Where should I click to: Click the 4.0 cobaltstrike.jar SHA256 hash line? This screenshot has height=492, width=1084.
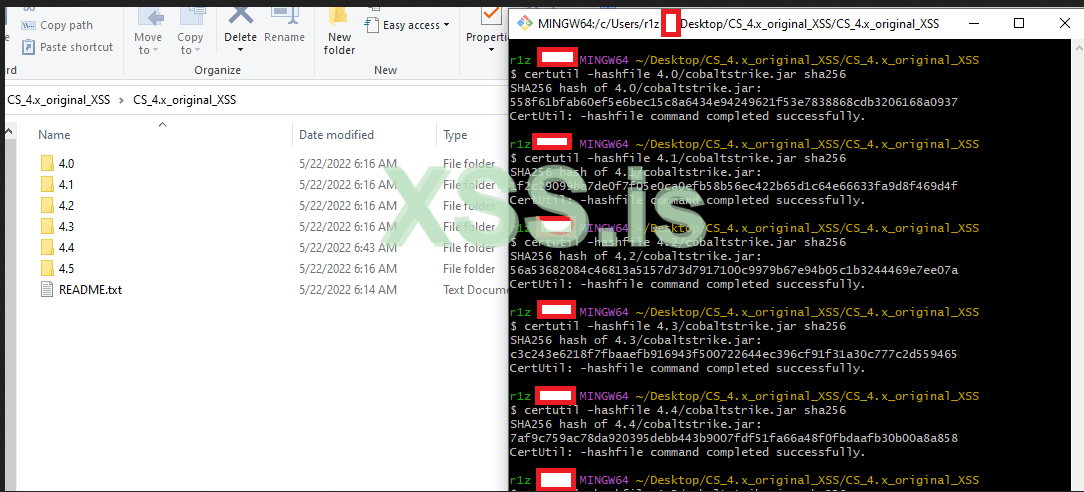tap(733, 102)
